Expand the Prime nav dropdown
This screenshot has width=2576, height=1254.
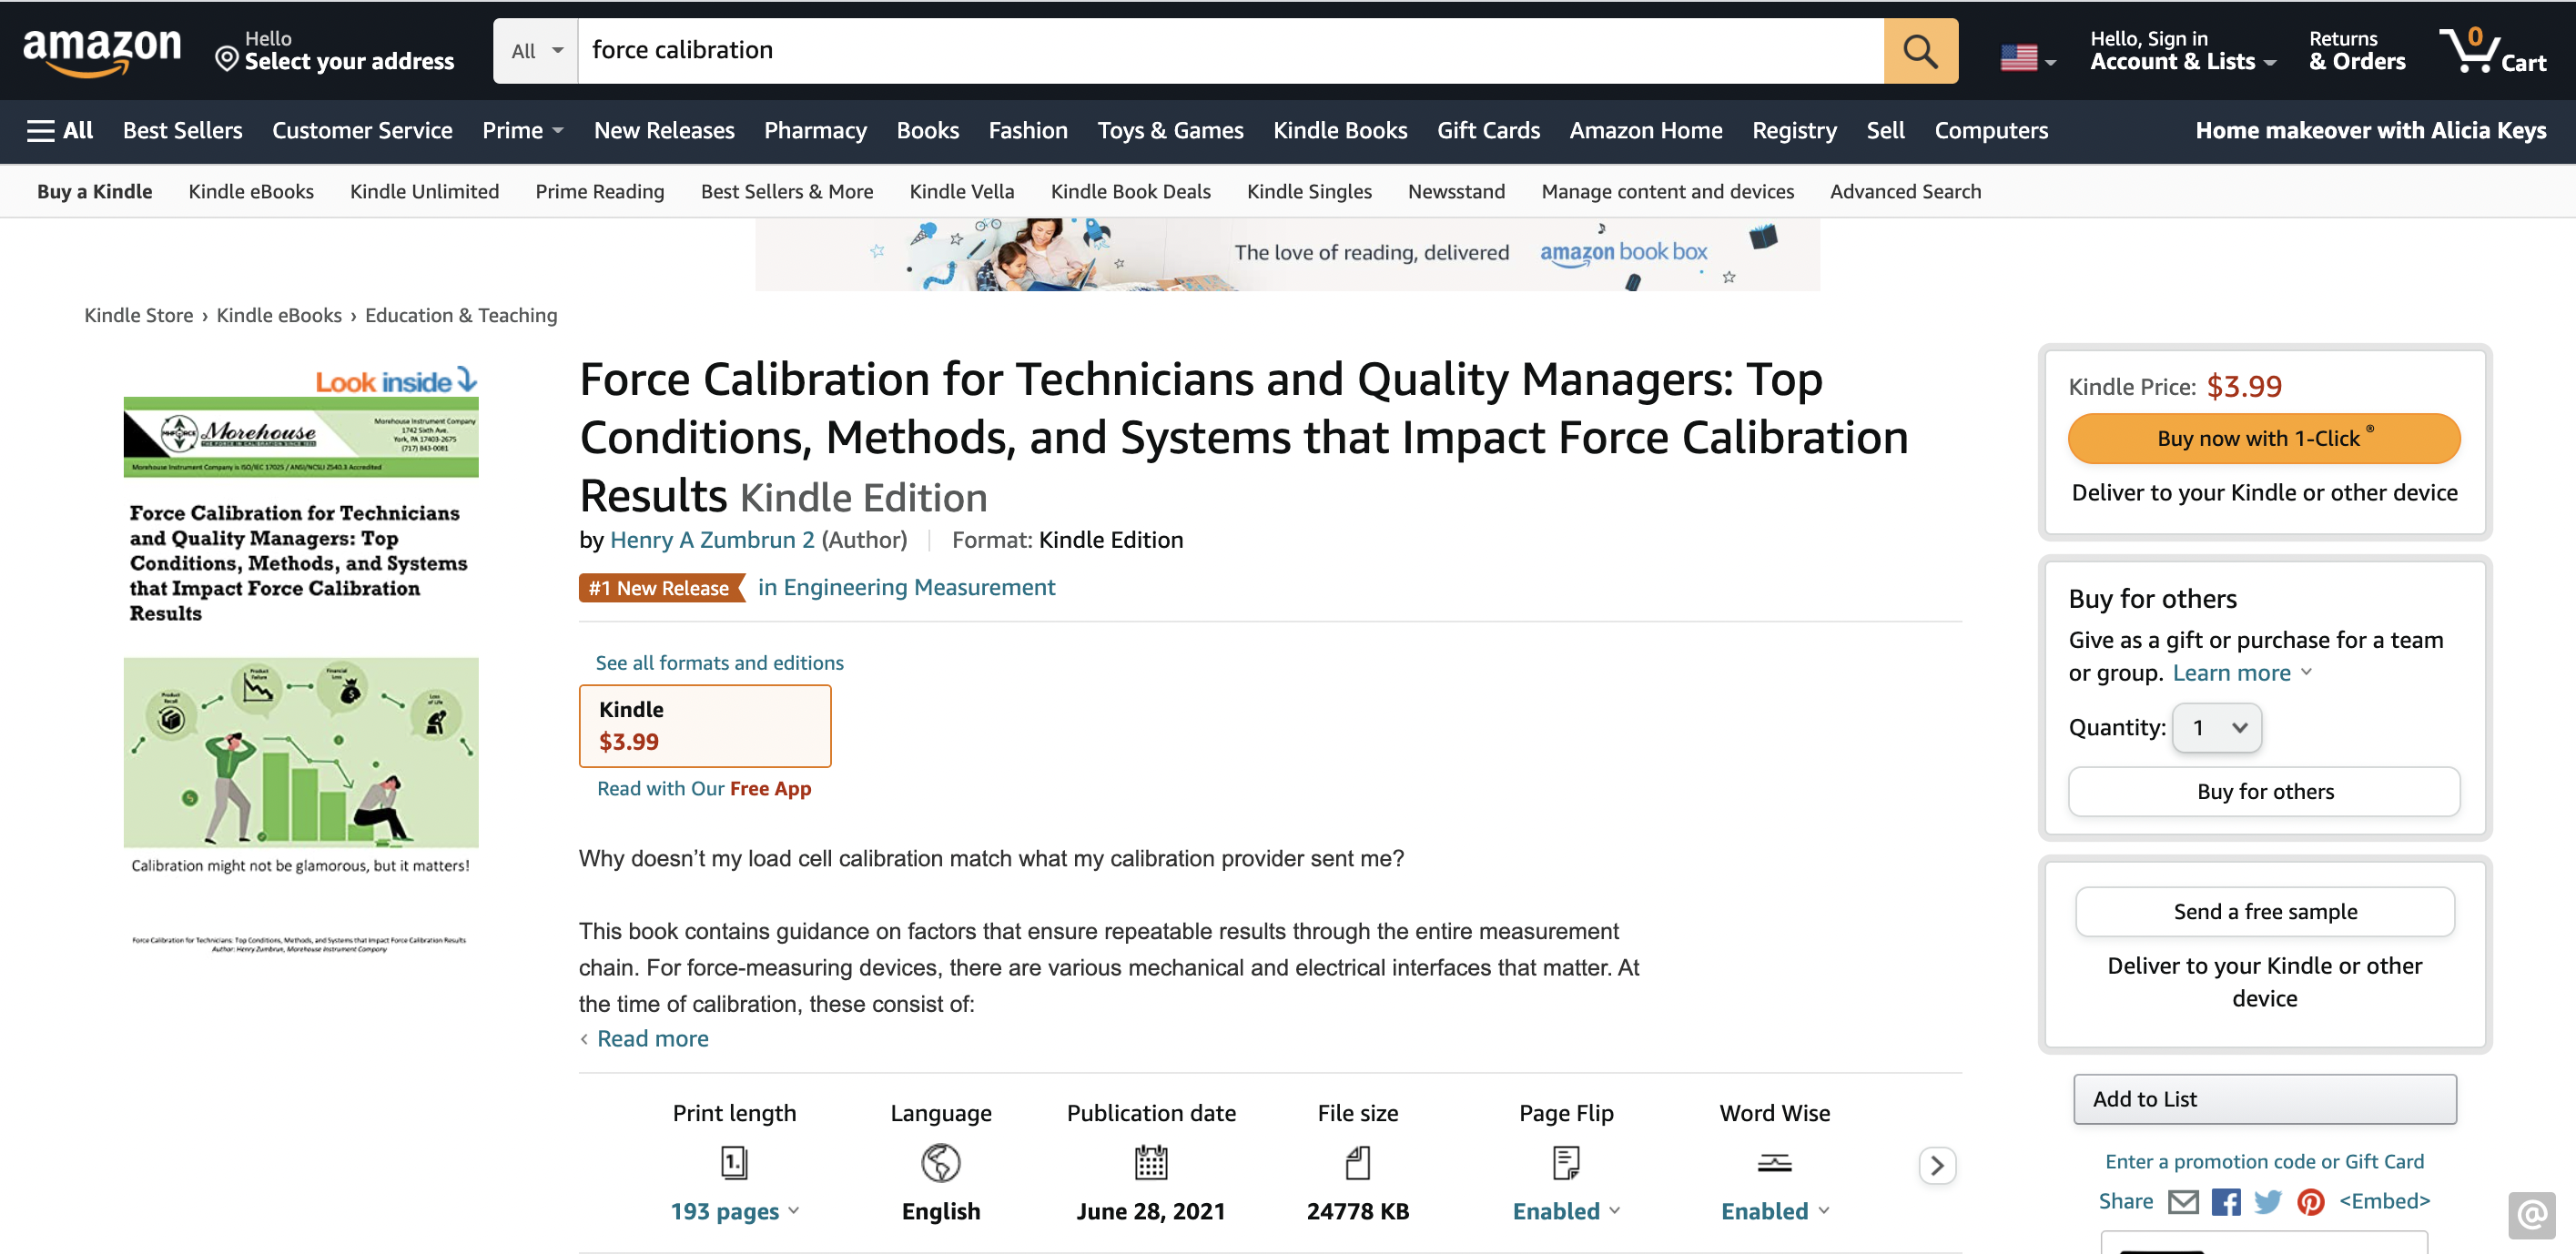point(523,130)
